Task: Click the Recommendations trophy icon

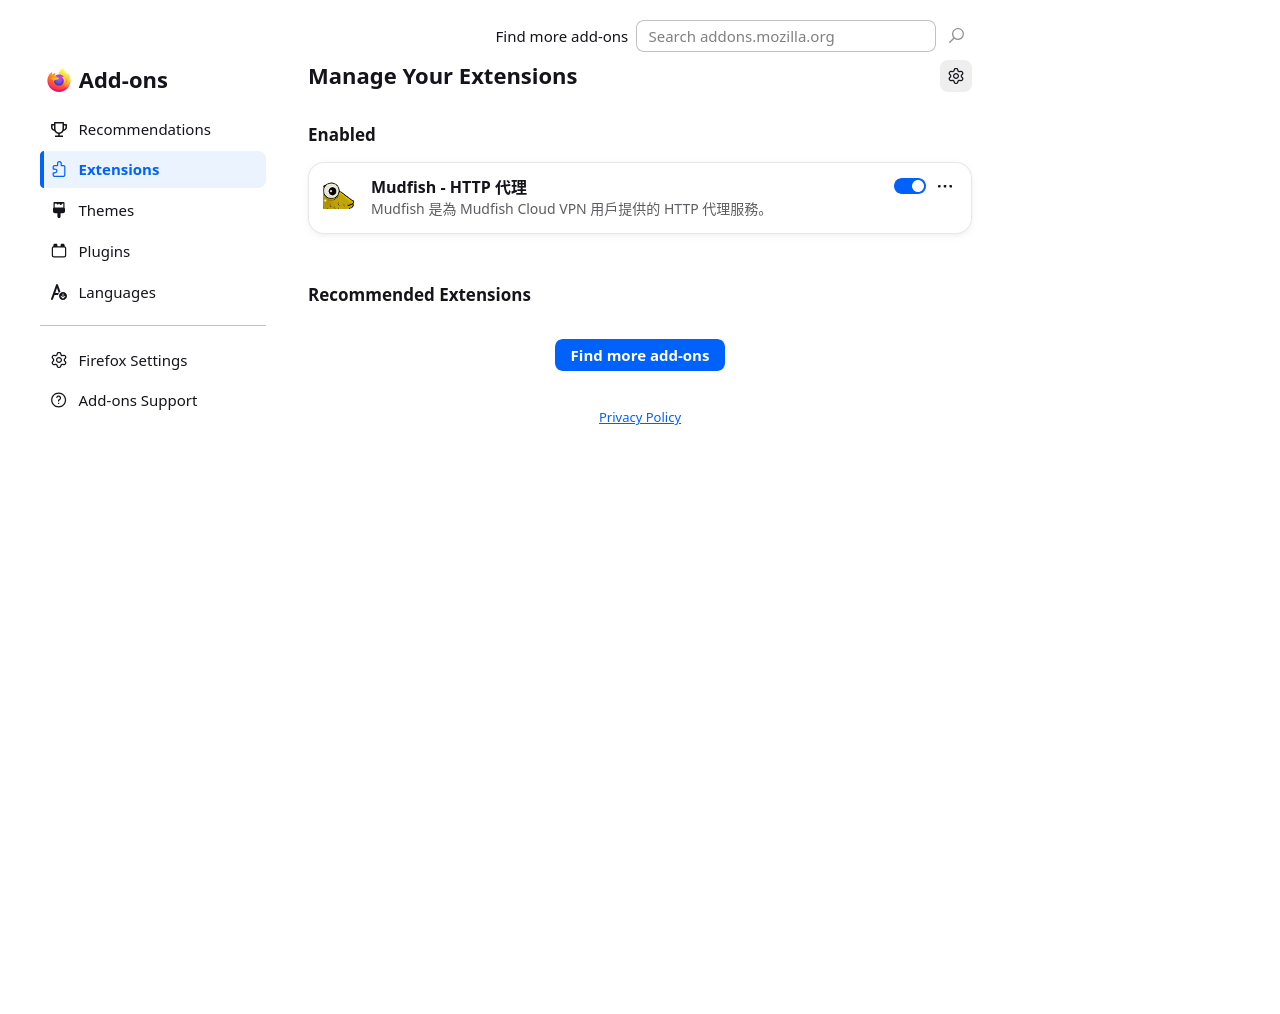Action: (x=59, y=129)
